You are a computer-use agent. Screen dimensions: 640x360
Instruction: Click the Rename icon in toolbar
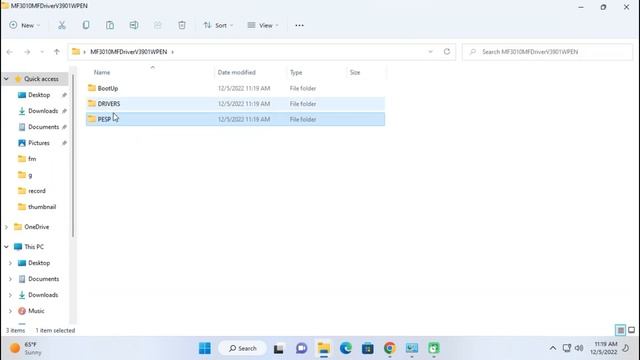coord(134,25)
